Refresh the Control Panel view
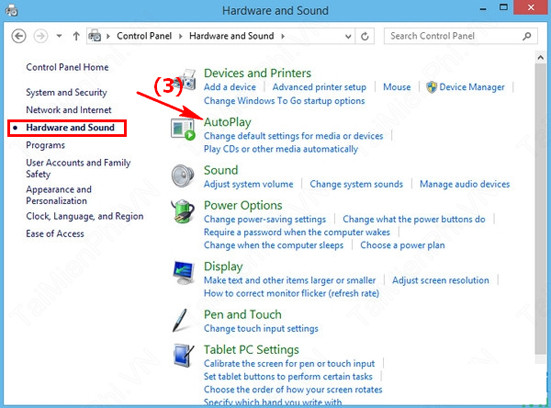The width and height of the screenshot is (551, 408). pyautogui.click(x=365, y=36)
